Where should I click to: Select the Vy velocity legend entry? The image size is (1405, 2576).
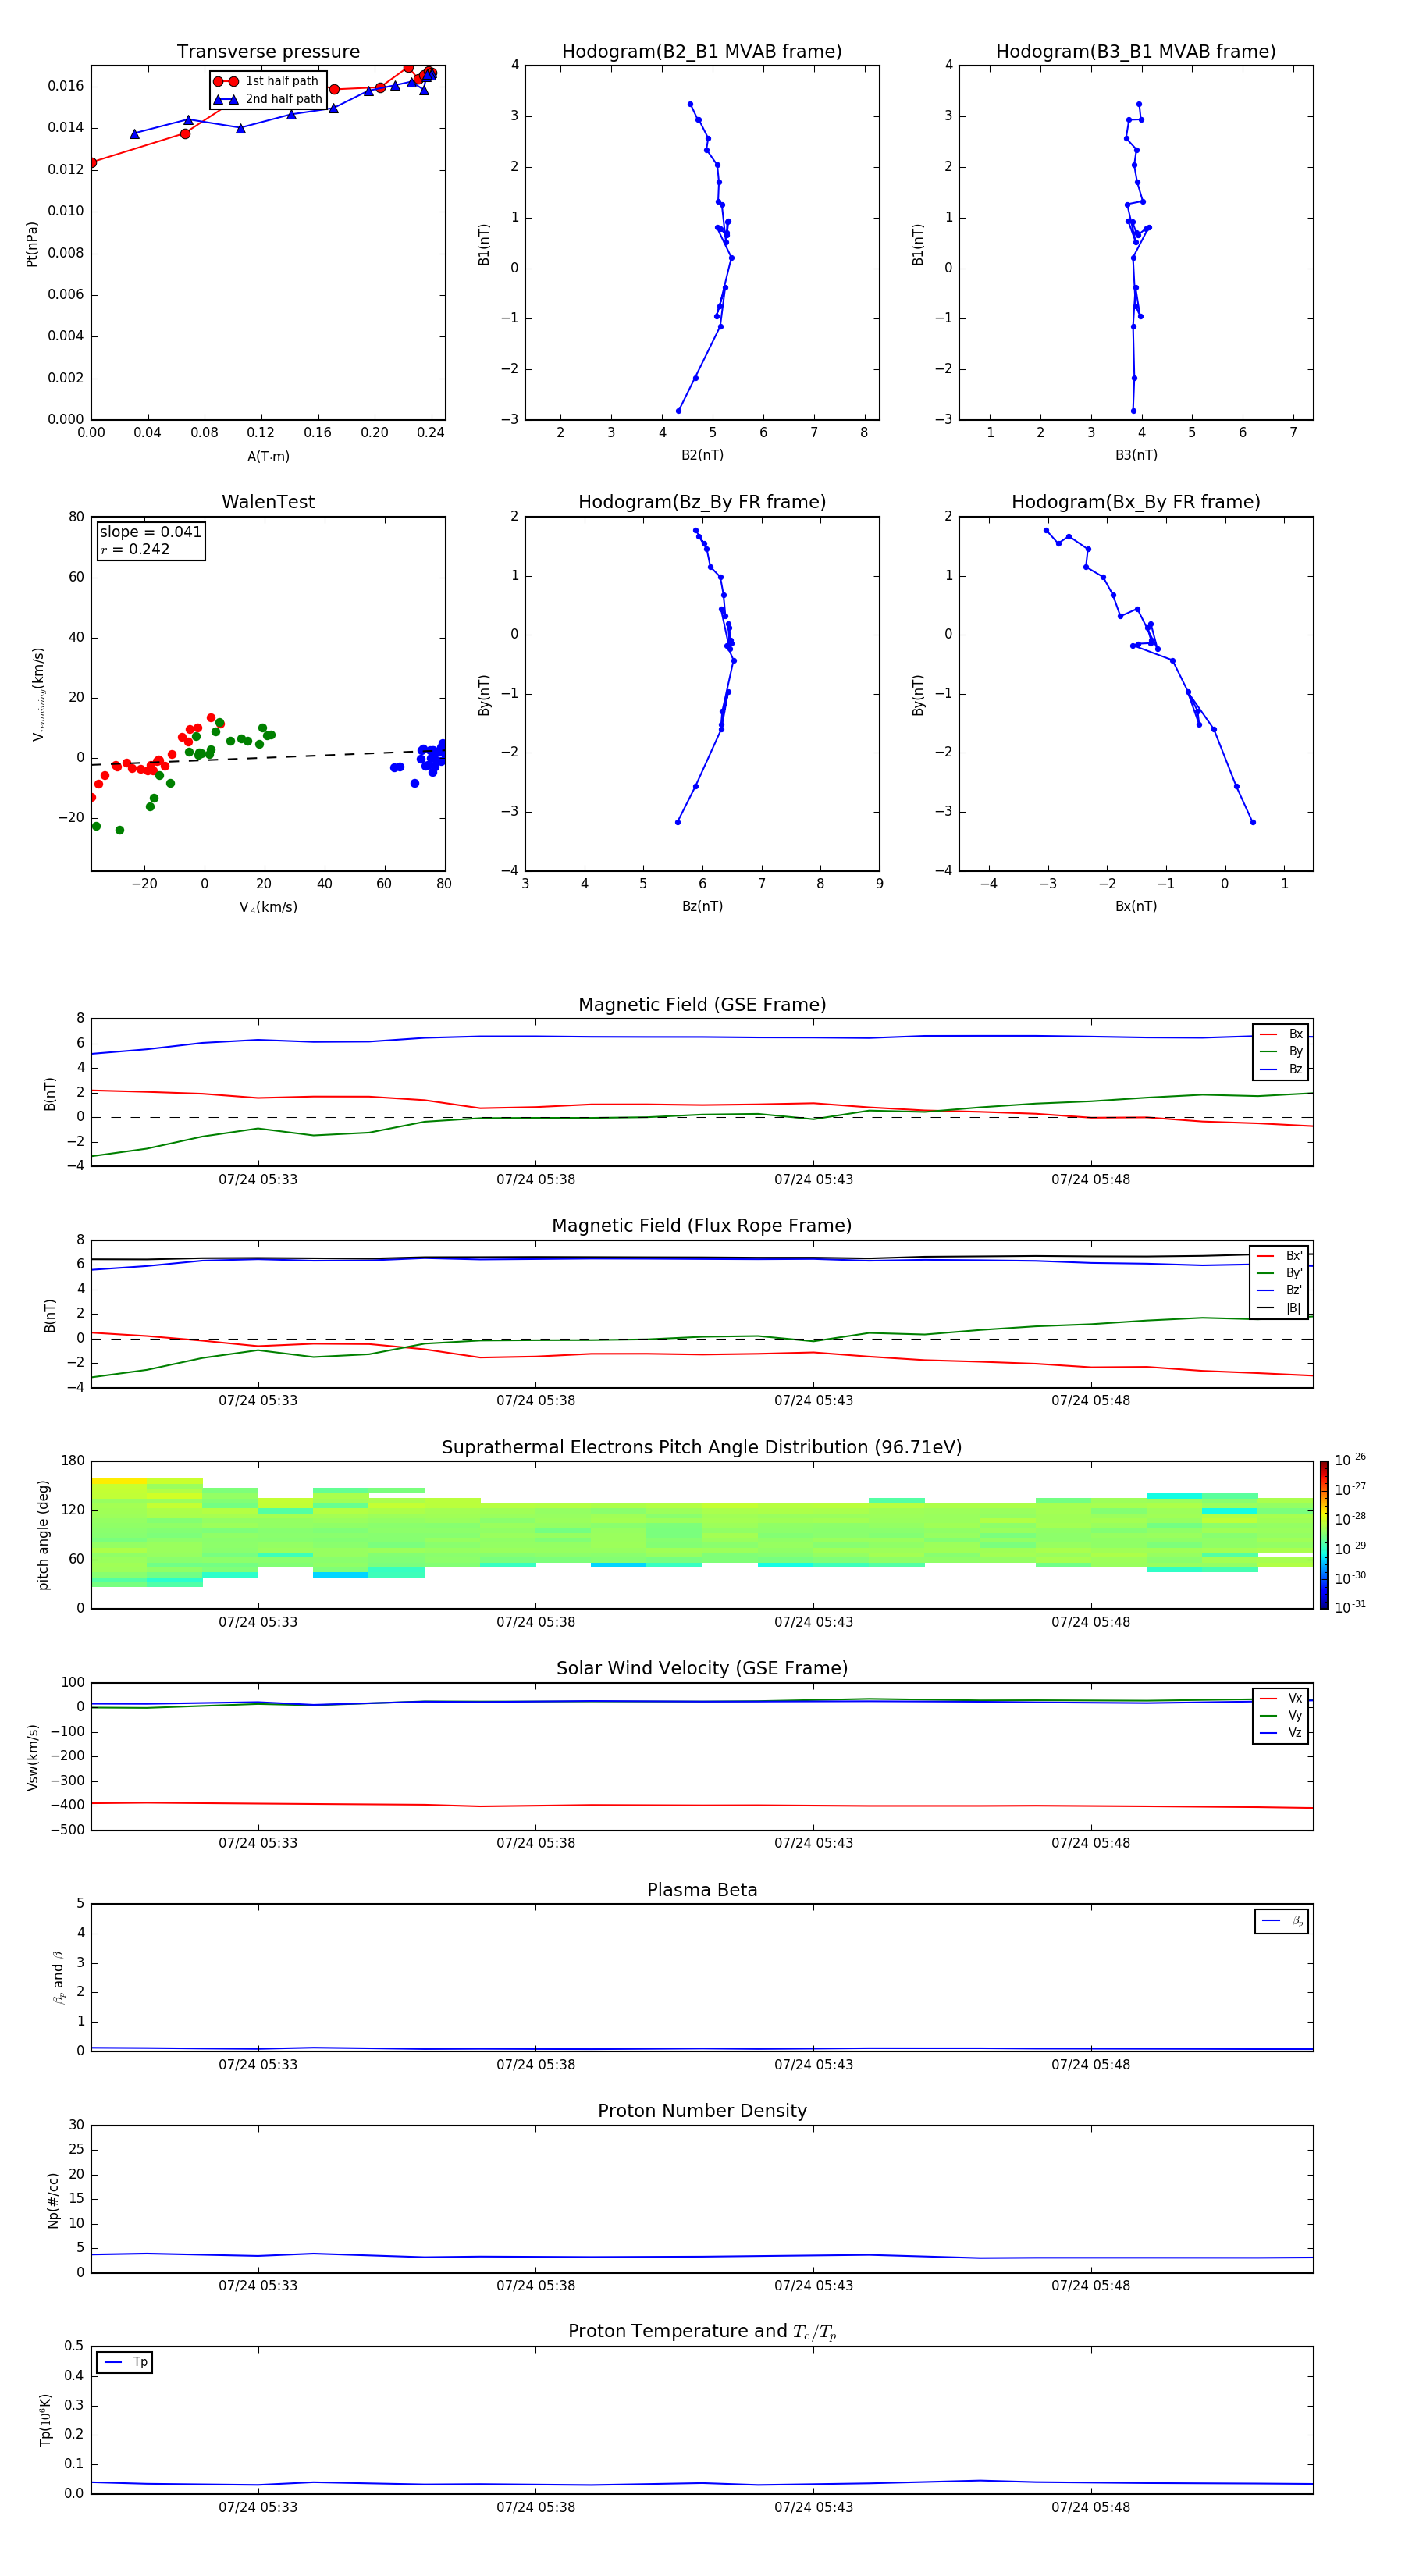pos(1281,1715)
